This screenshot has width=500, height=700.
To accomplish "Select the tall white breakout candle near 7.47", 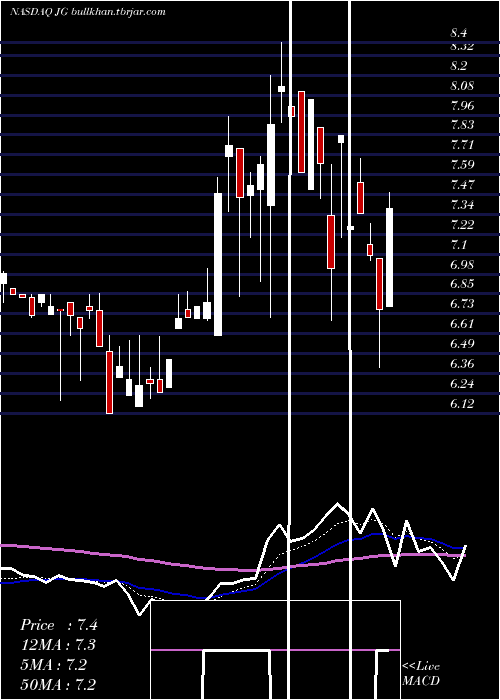I will (x=218, y=264).
